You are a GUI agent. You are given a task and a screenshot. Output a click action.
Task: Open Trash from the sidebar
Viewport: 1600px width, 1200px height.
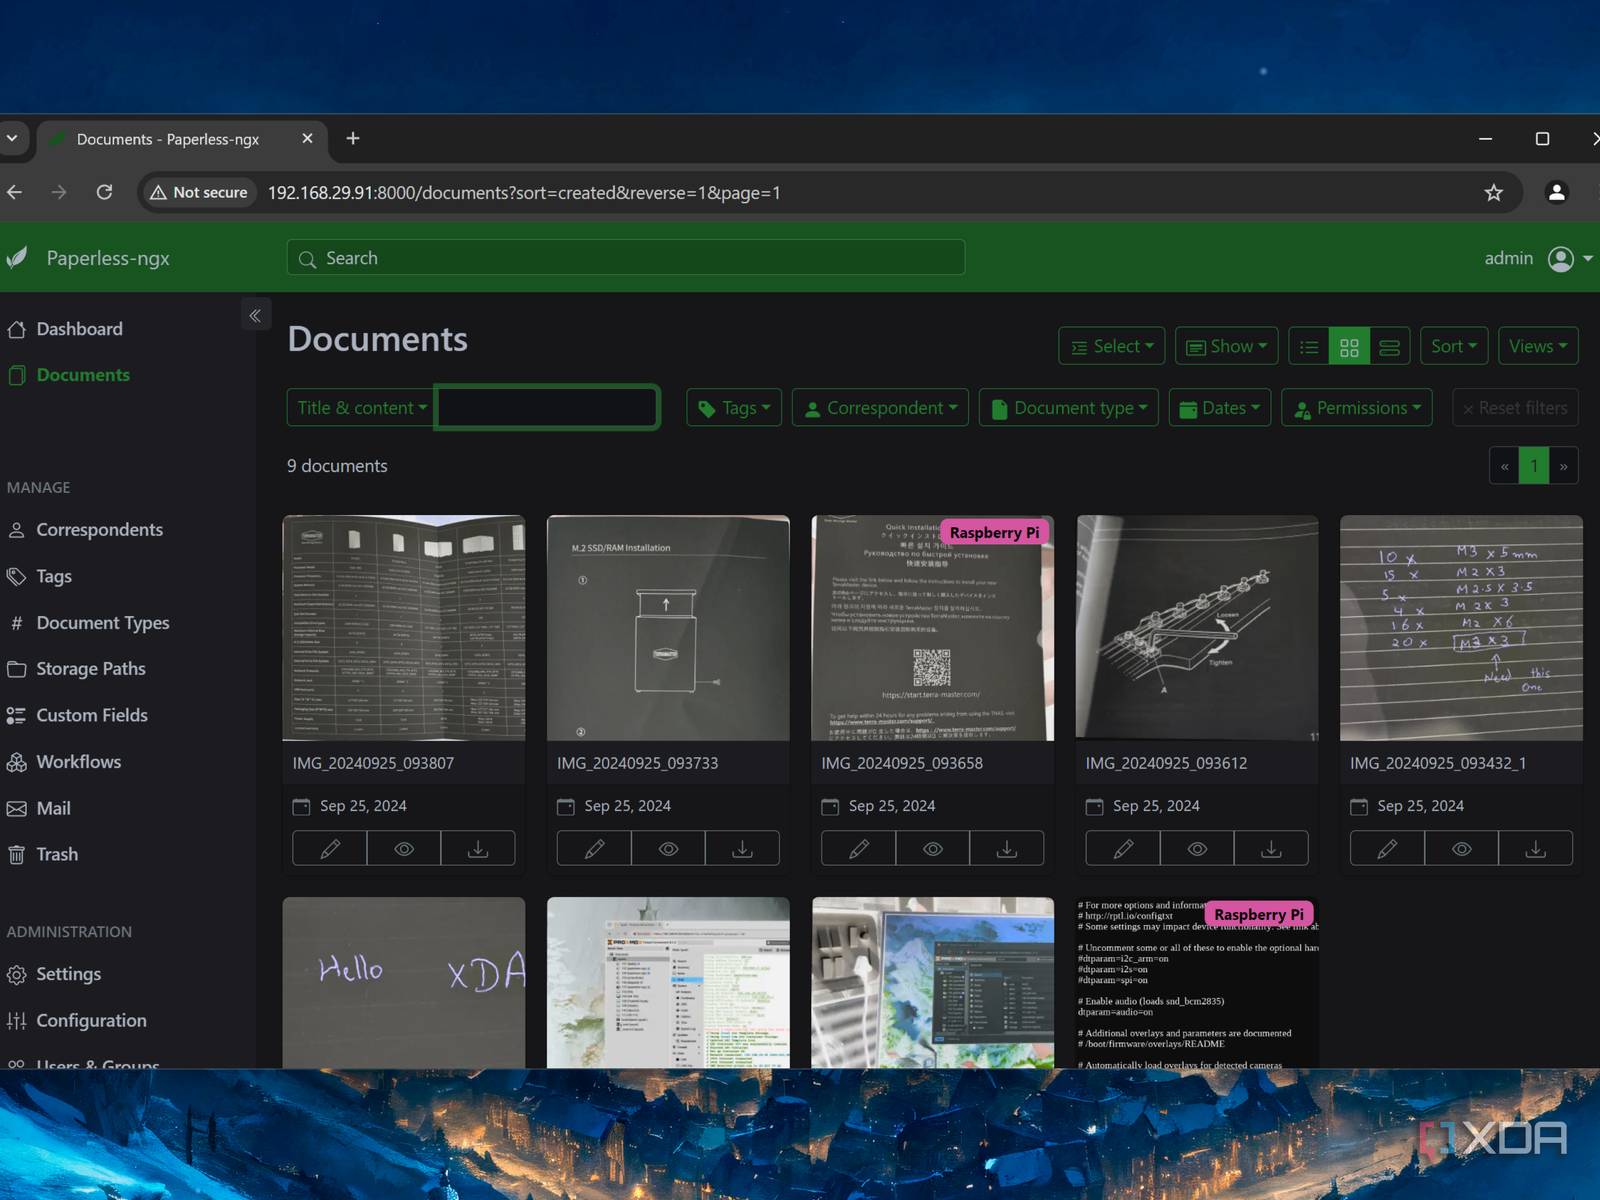point(57,854)
